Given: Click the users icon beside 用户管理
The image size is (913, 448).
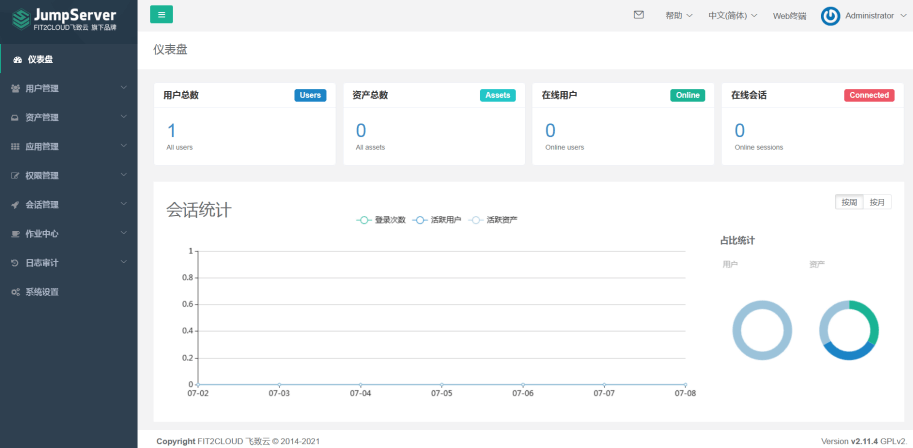Looking at the screenshot, I should pyautogui.click(x=16, y=89).
